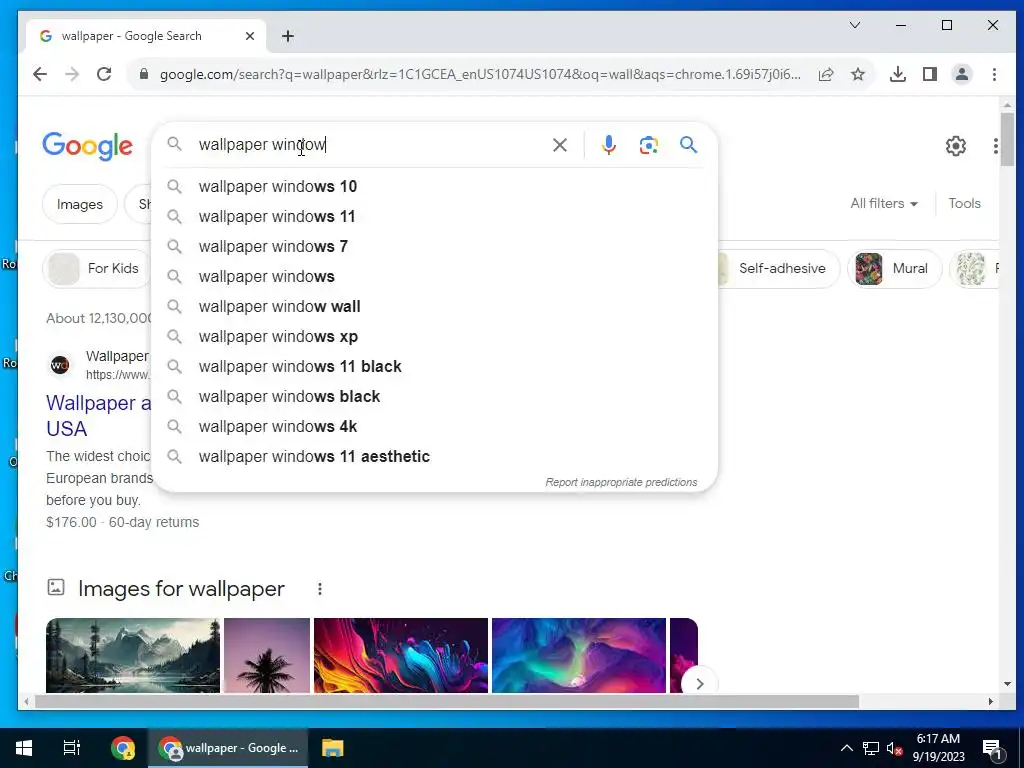The image size is (1024, 768).
Task: Click the wallpaper Google window taskbar button
Action: point(229,748)
